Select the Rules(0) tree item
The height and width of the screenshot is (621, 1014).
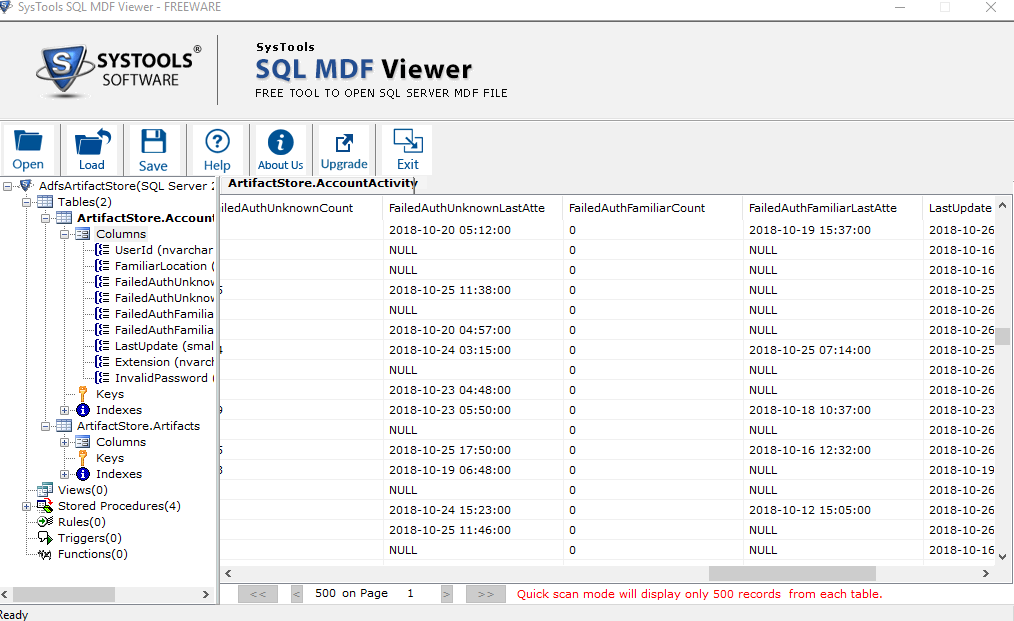[81, 522]
